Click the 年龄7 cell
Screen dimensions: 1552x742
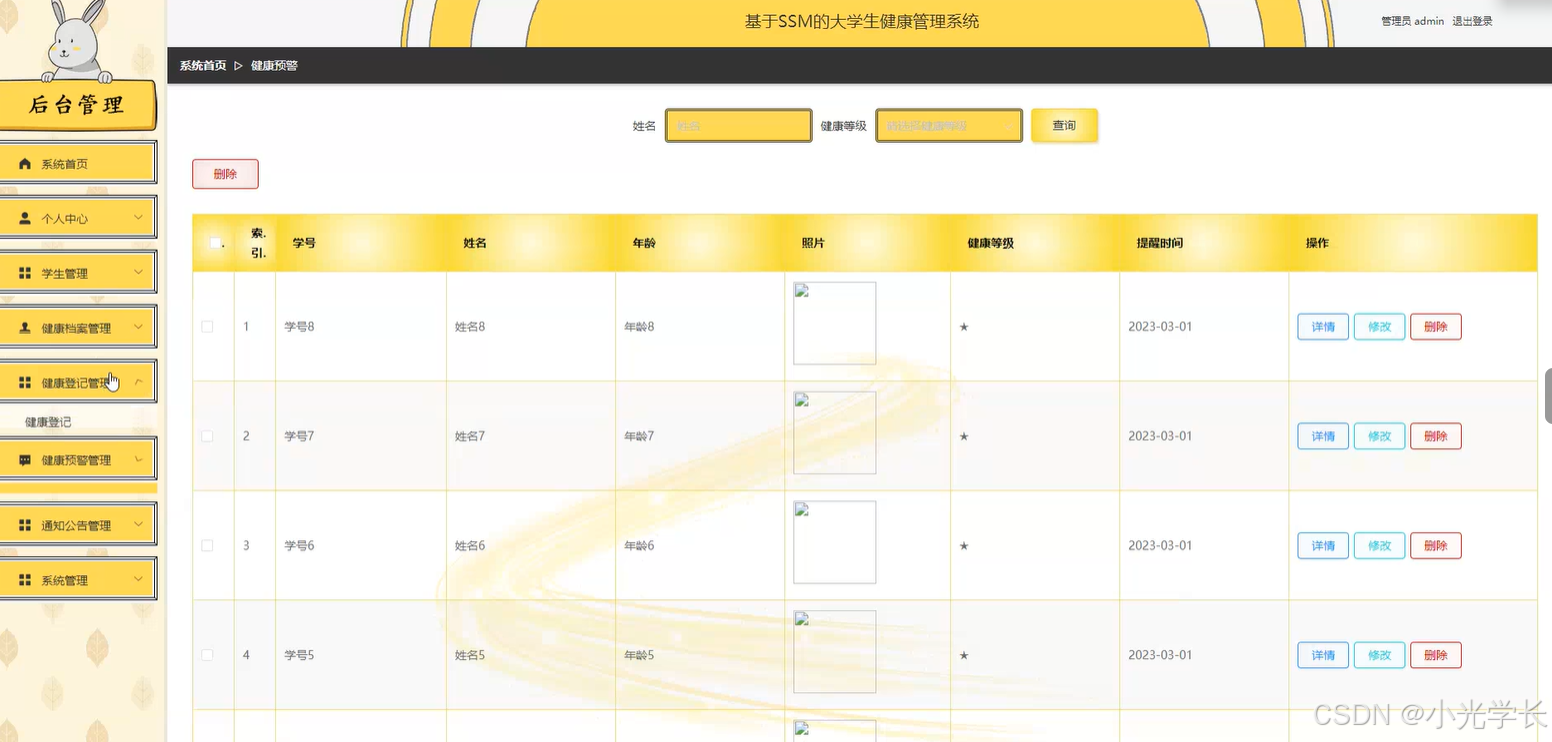[639, 436]
